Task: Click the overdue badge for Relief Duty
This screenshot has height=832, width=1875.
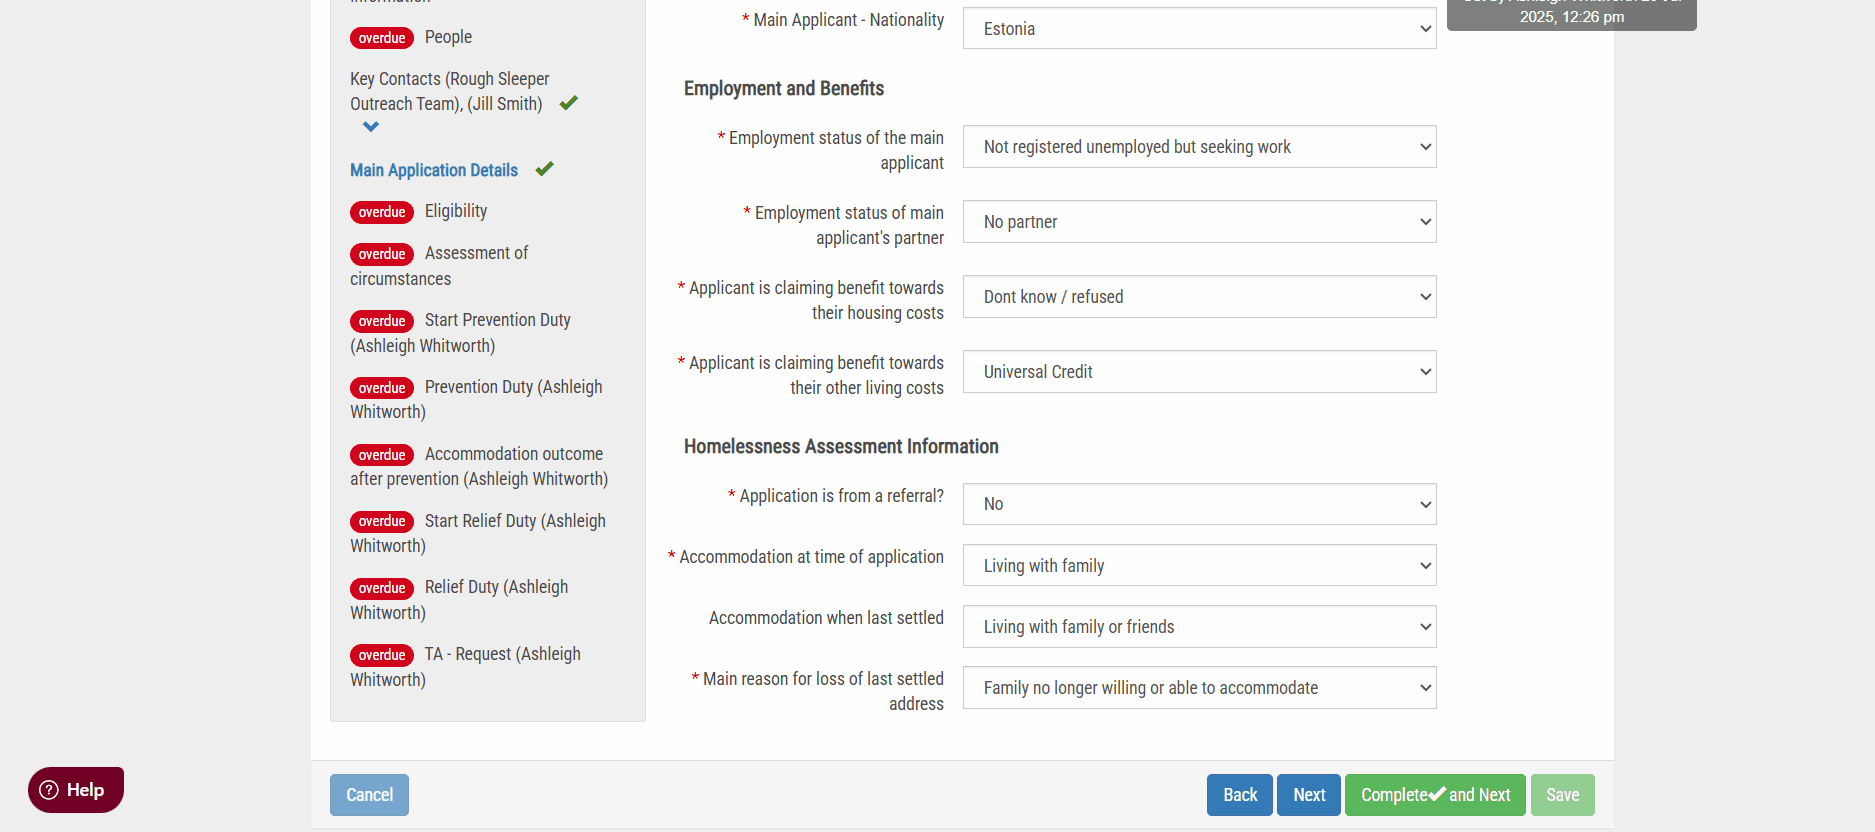Action: click(382, 588)
